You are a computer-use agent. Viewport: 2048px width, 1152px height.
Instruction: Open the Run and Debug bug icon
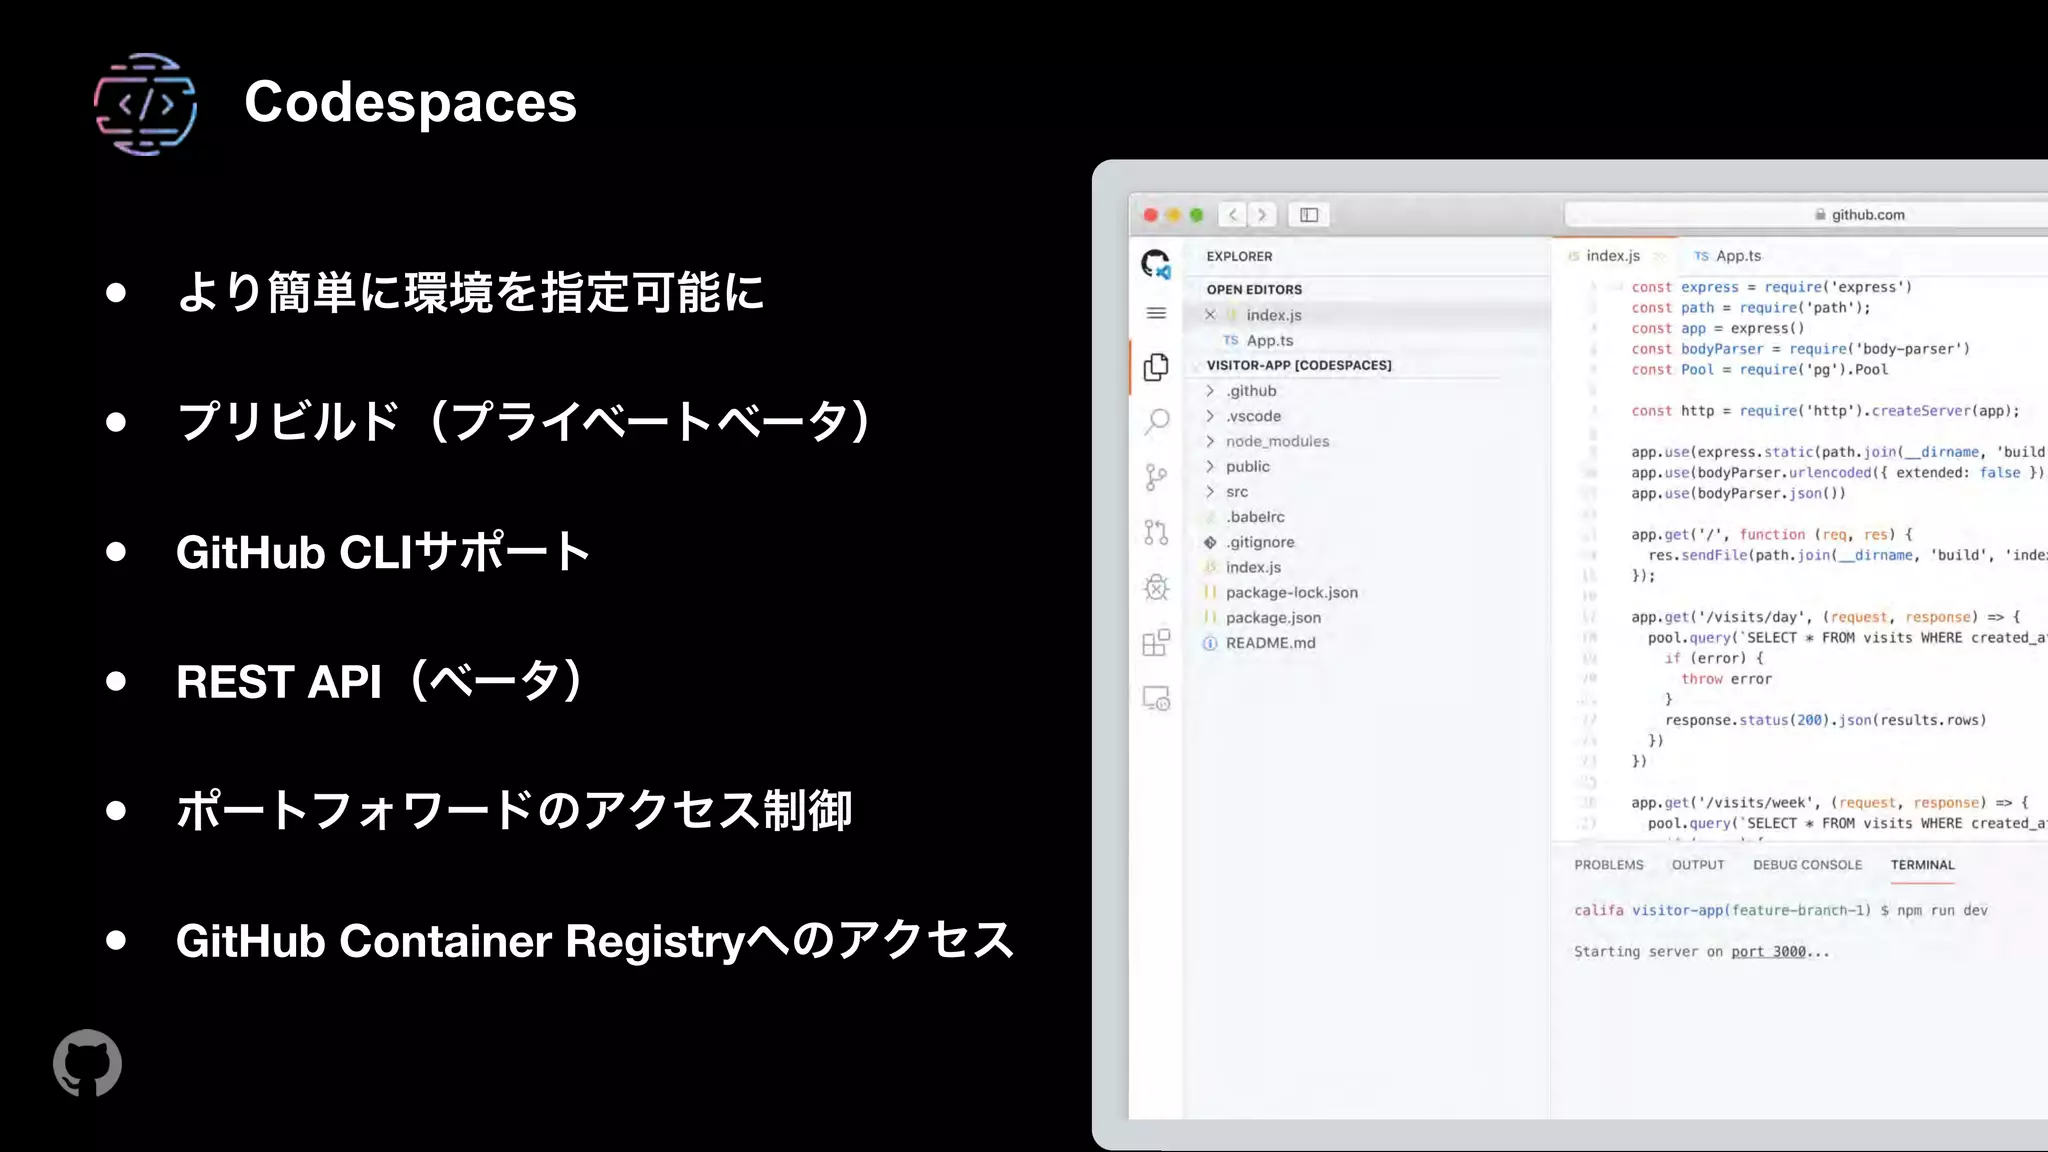(1156, 587)
